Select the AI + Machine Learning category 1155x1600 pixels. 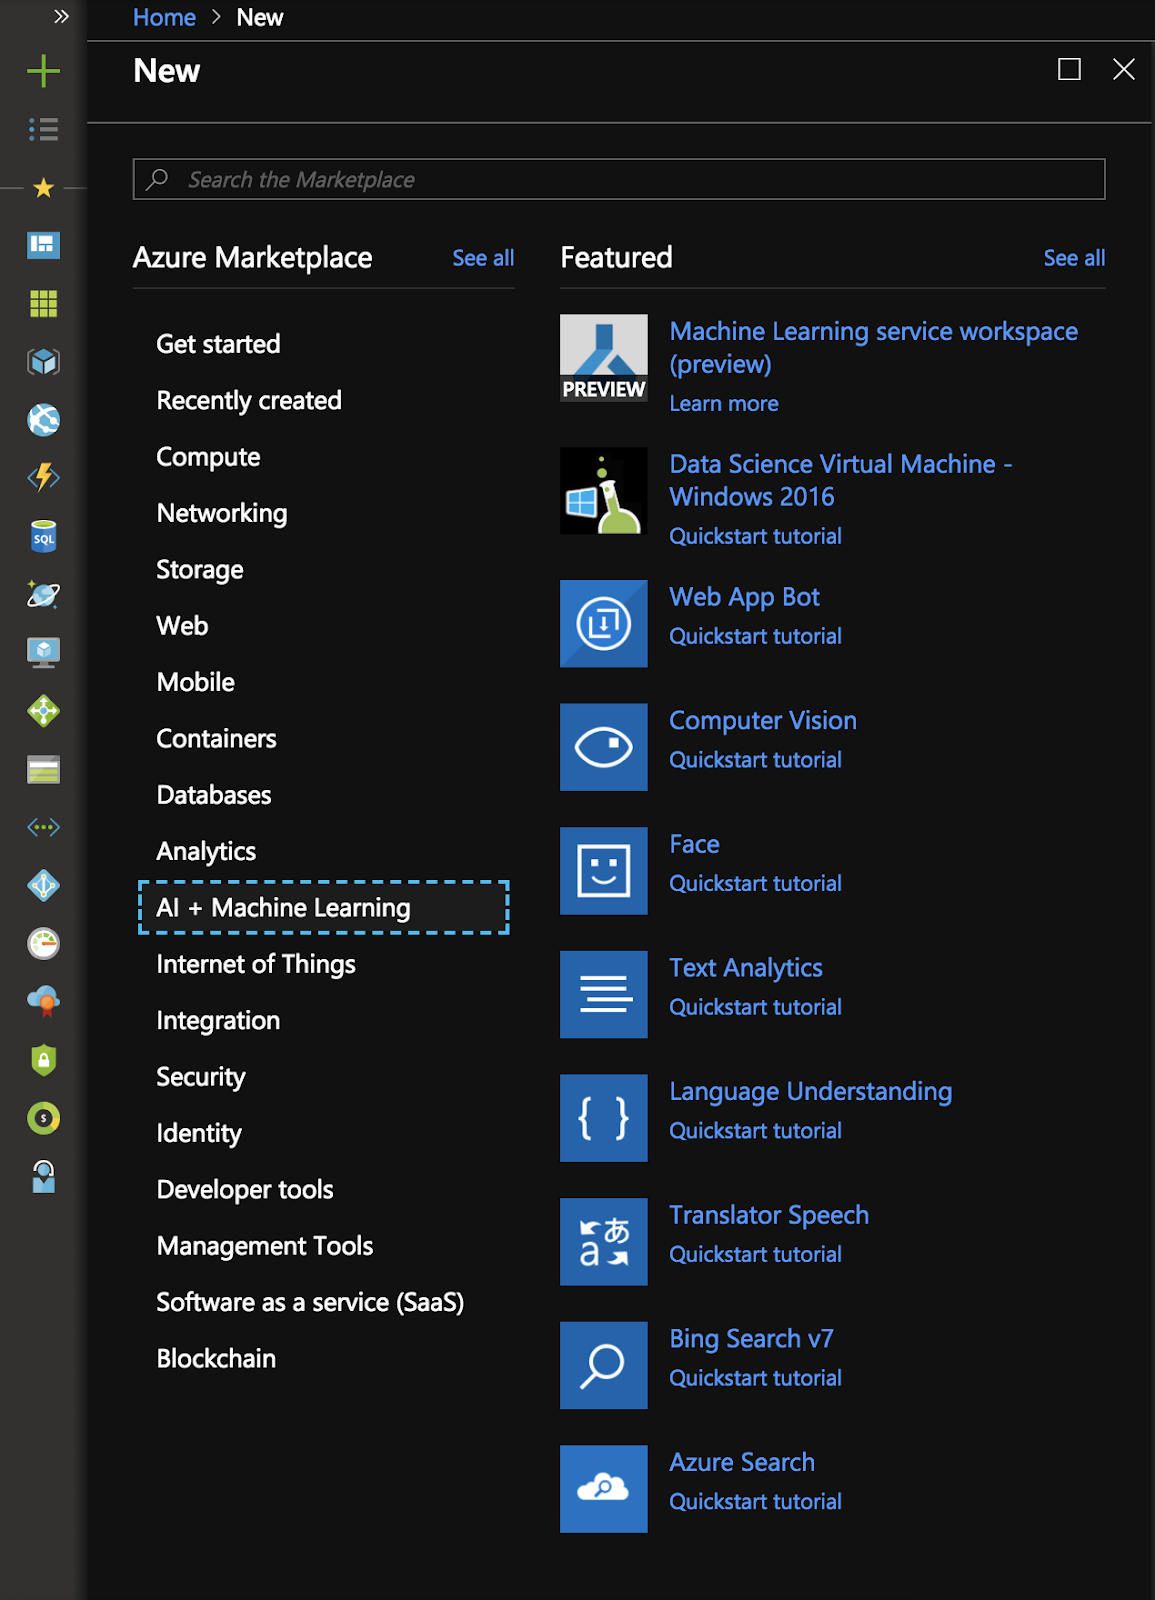pyautogui.click(x=323, y=908)
